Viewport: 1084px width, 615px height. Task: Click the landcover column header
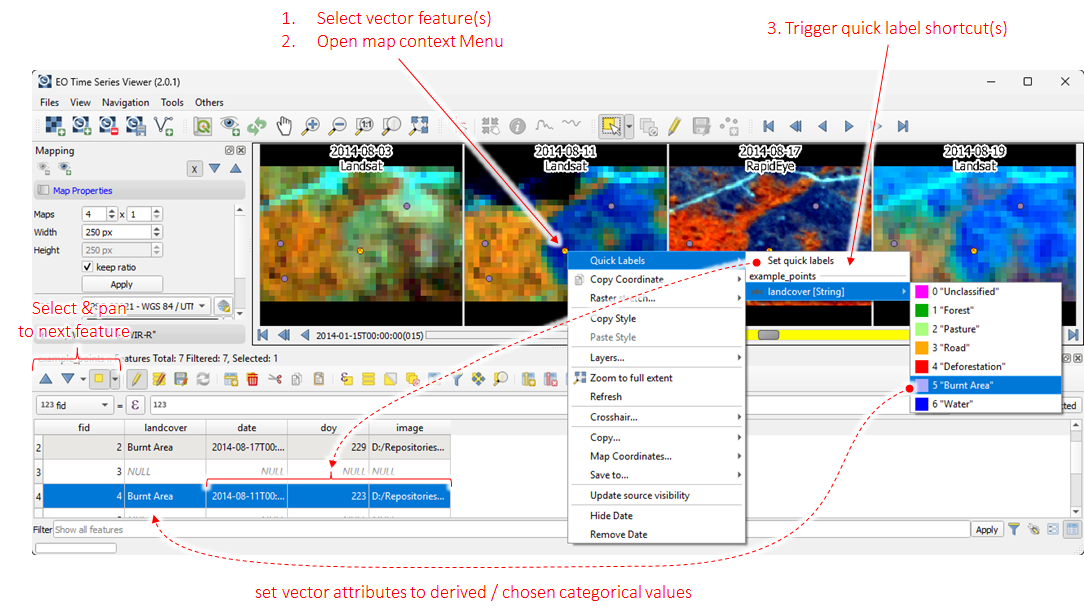165,428
